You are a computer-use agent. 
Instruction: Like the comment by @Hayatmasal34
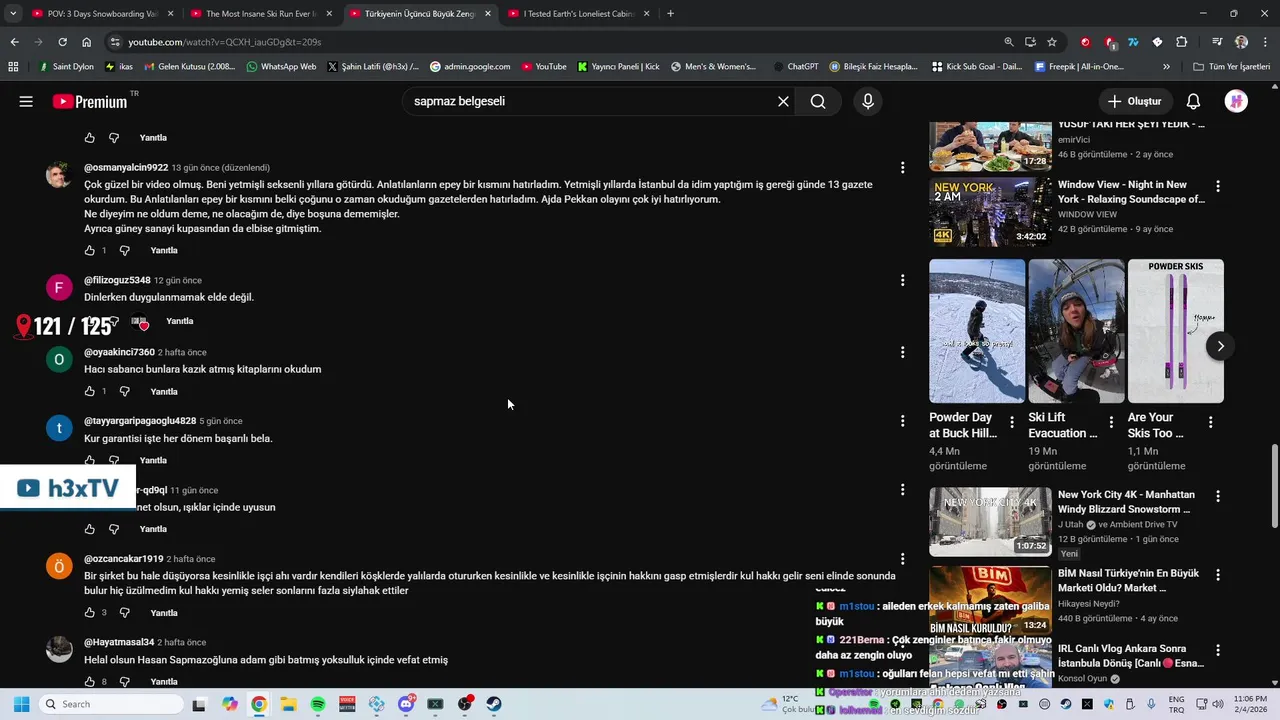pos(90,681)
